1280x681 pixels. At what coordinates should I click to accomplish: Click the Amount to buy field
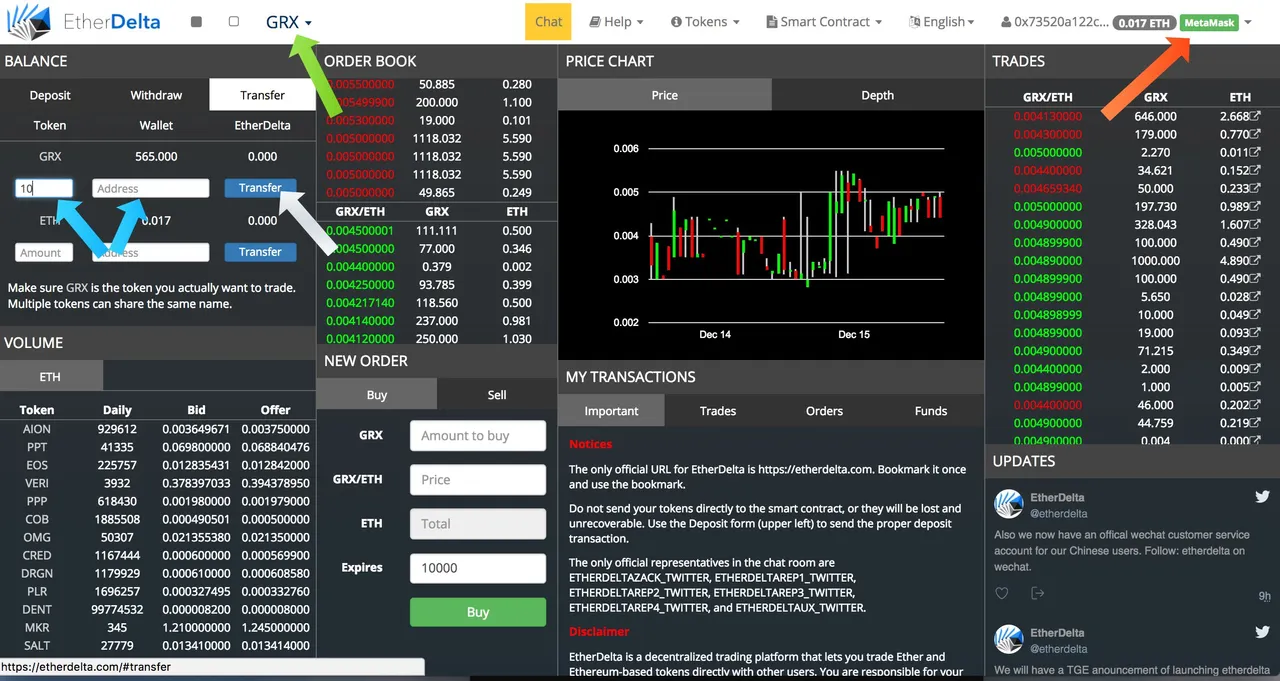[478, 436]
